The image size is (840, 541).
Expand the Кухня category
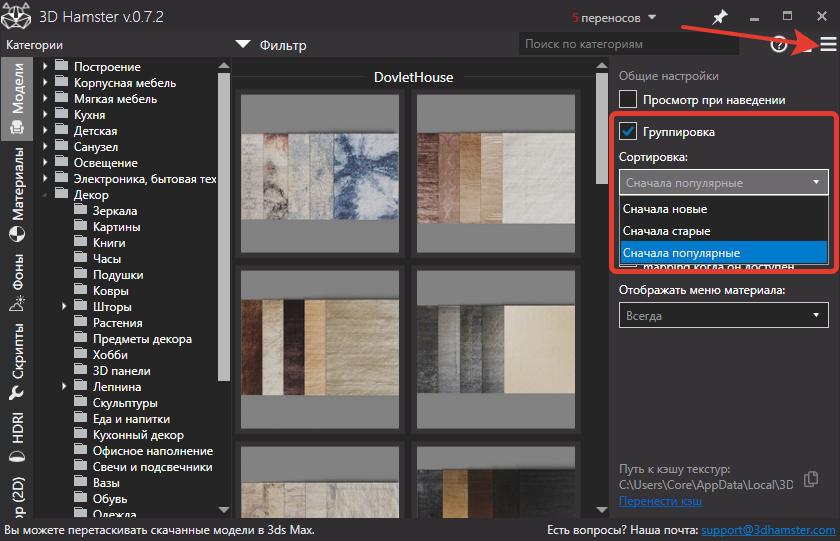click(x=45, y=114)
